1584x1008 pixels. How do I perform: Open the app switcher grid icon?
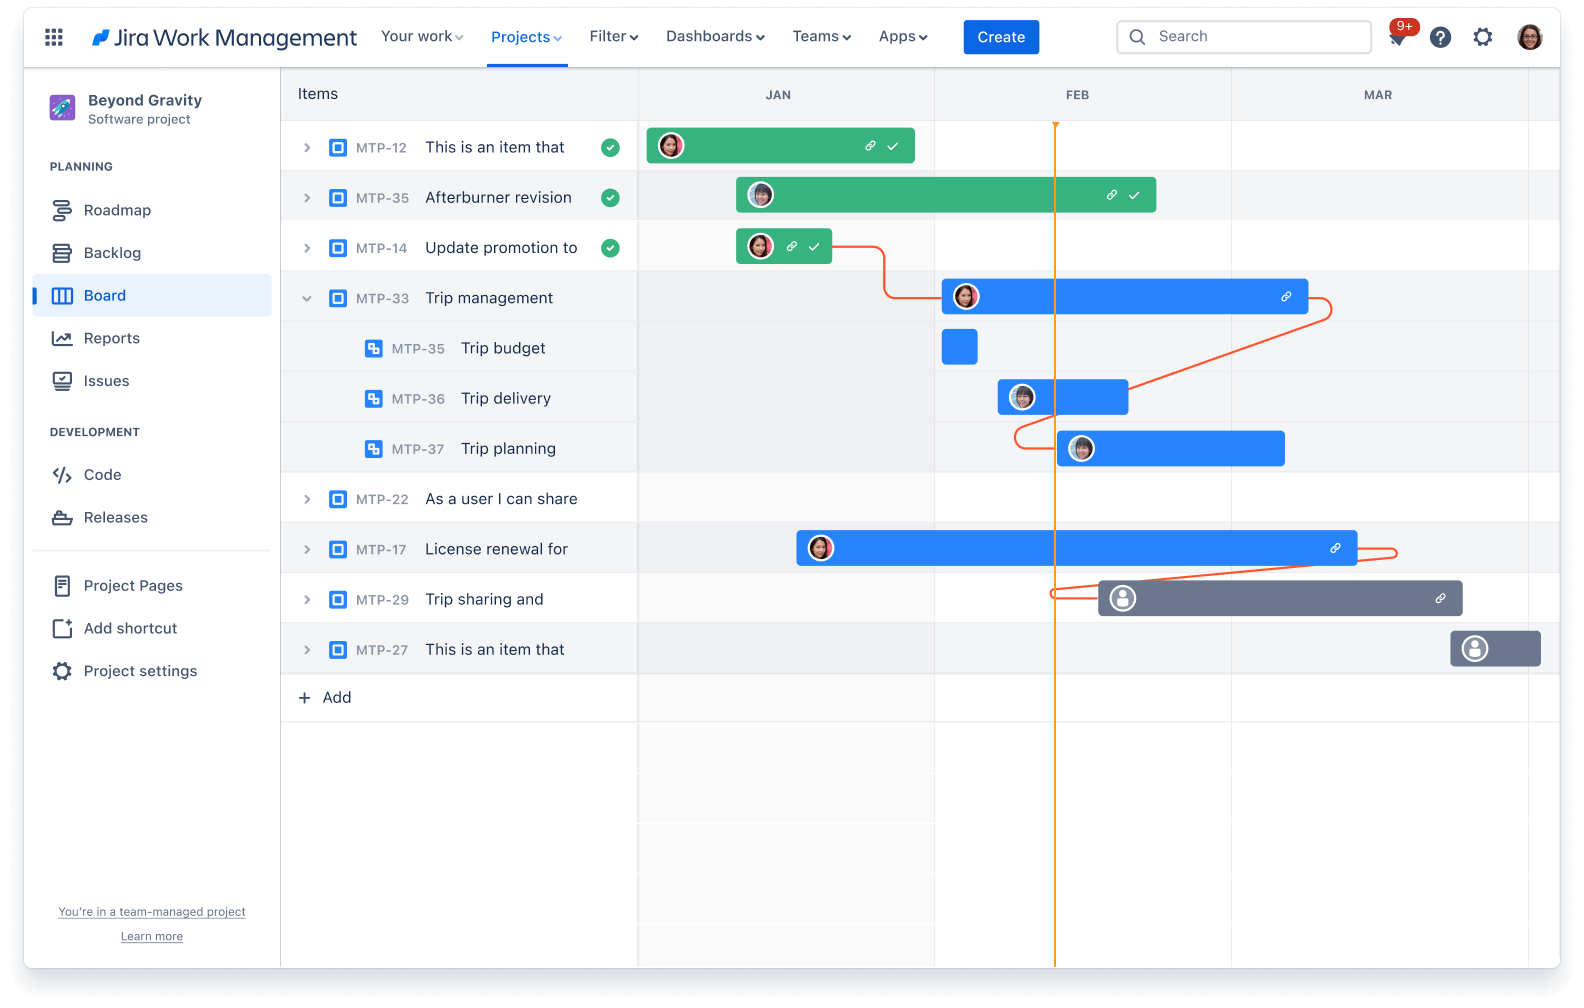pyautogui.click(x=54, y=37)
